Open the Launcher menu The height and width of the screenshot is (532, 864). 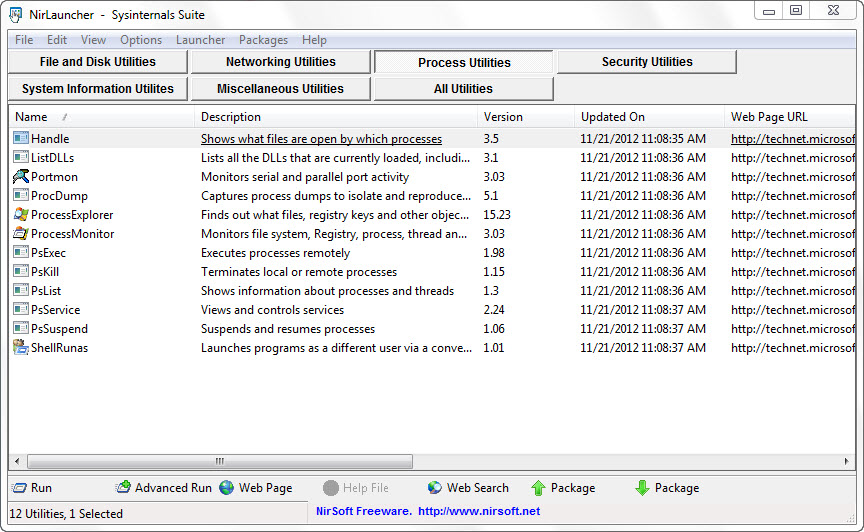coord(201,40)
